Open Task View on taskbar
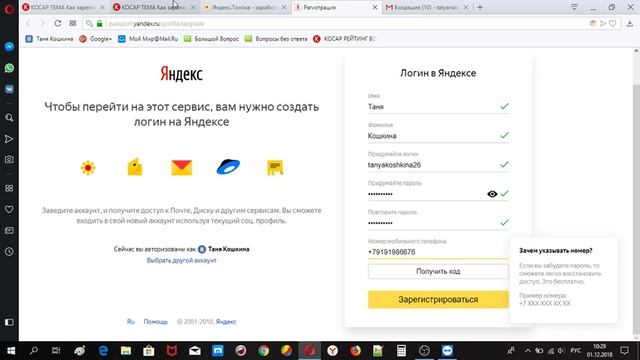The width and height of the screenshot is (640, 360). coord(56,351)
